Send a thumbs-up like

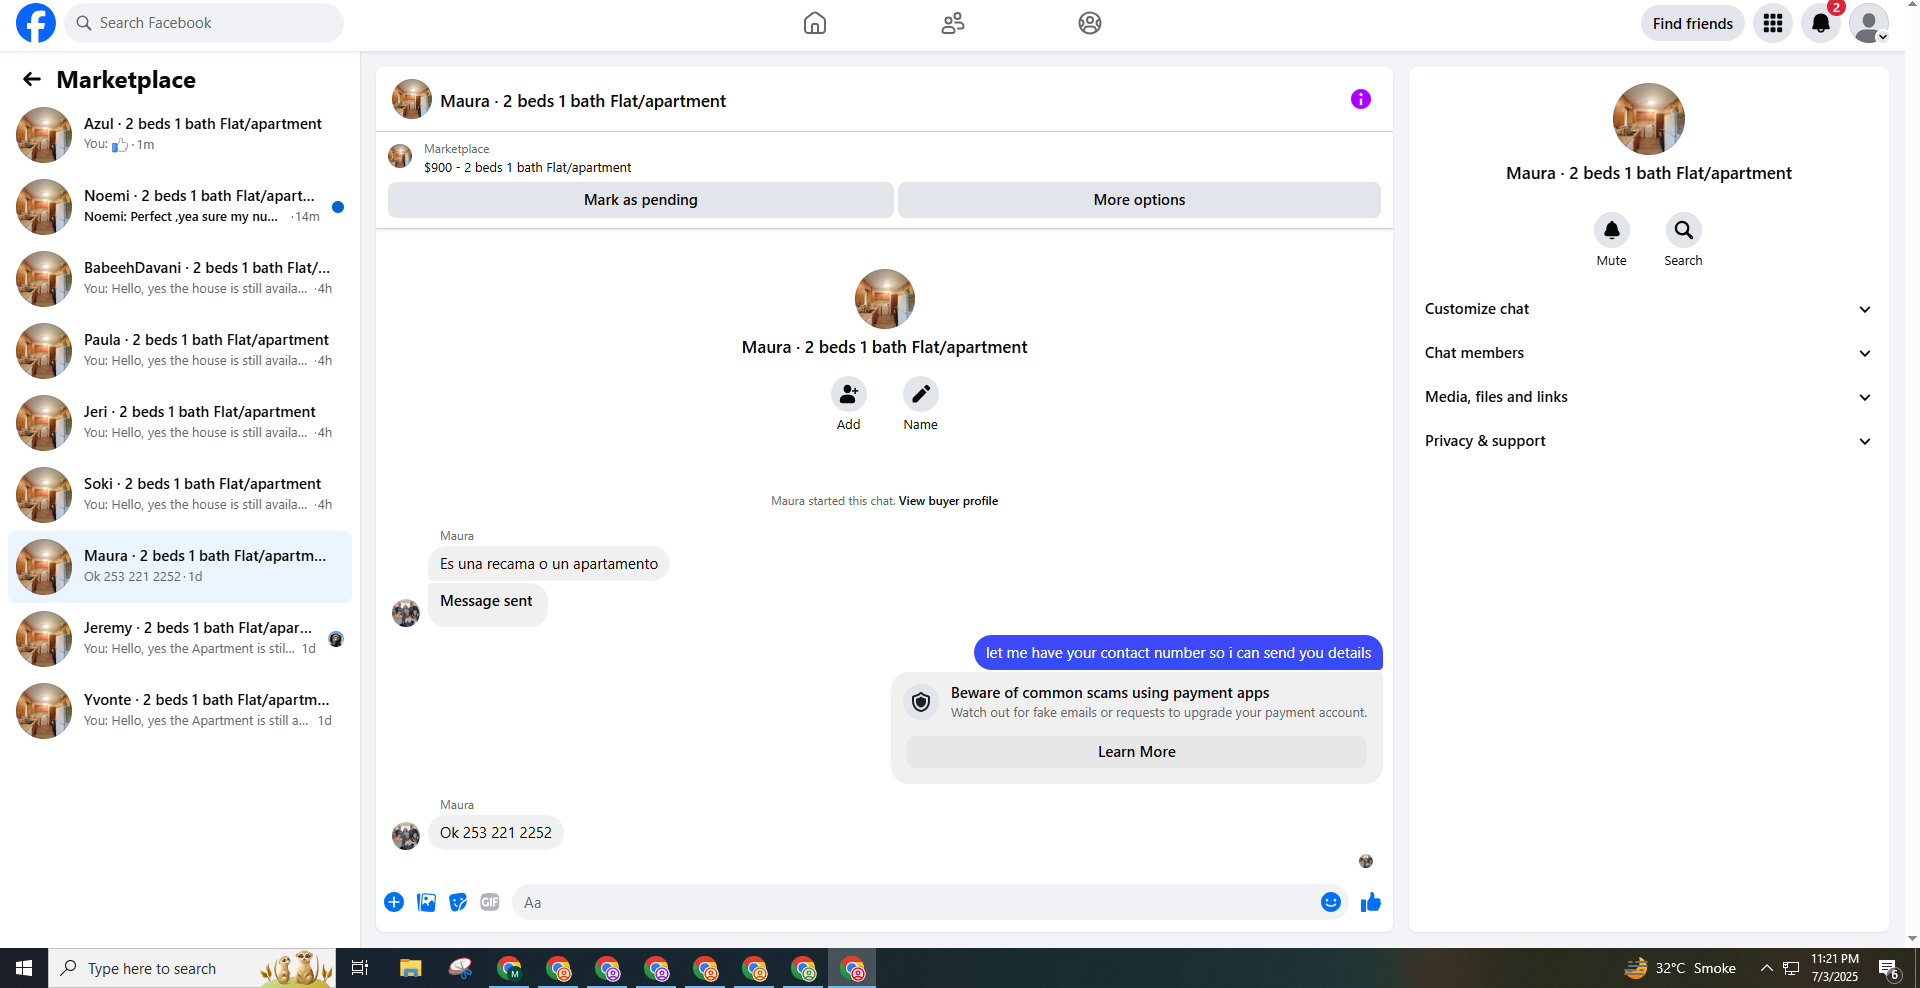[1371, 902]
